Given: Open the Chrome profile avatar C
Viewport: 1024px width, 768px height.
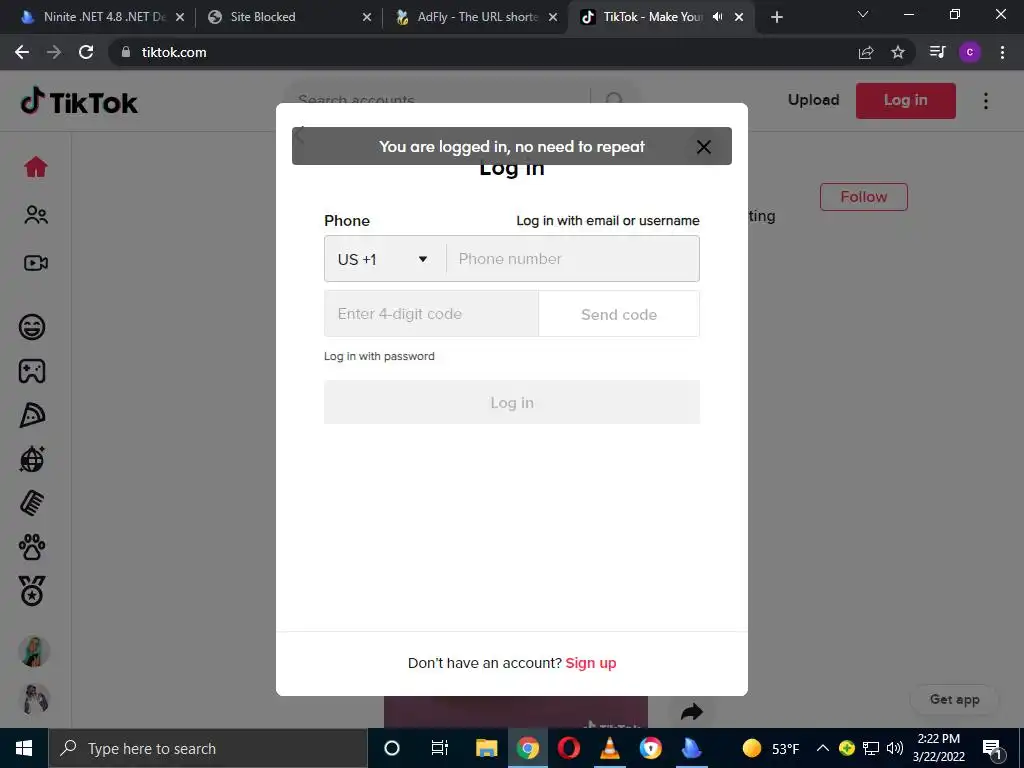Looking at the screenshot, I should click(970, 52).
